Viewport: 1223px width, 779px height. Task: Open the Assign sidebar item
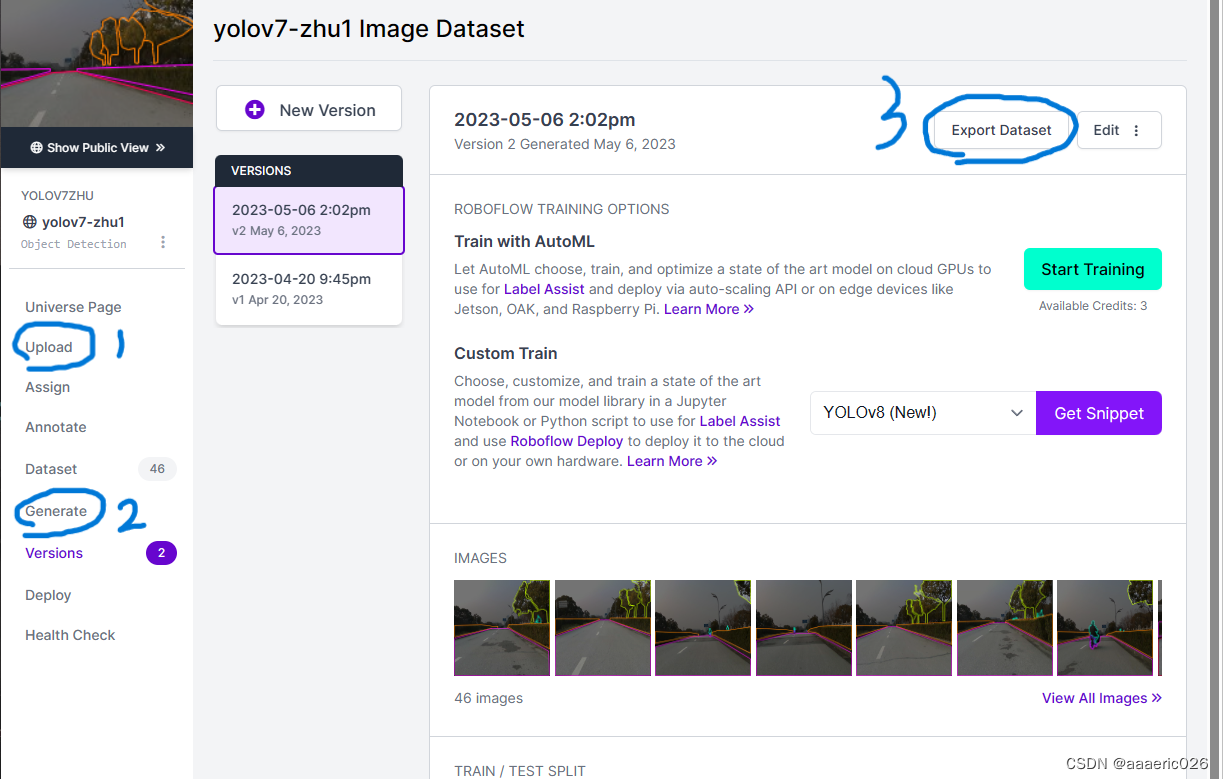[x=47, y=387]
